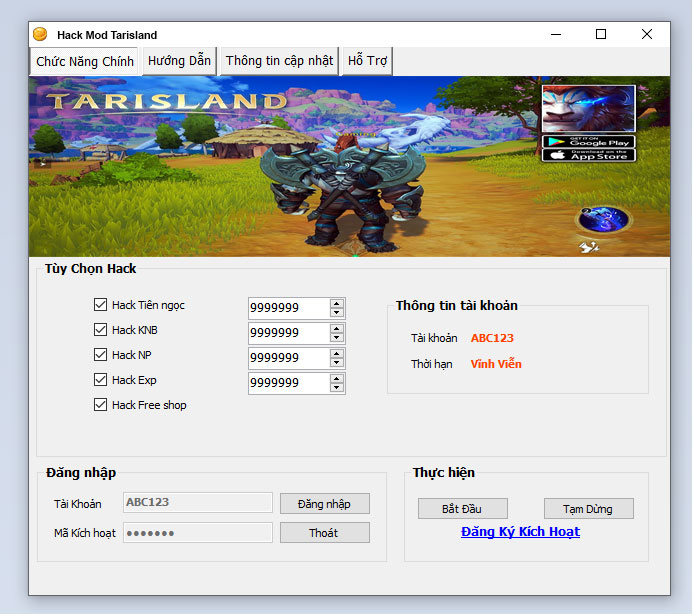Switch to the Hướng Dẫn tab

(x=179, y=61)
